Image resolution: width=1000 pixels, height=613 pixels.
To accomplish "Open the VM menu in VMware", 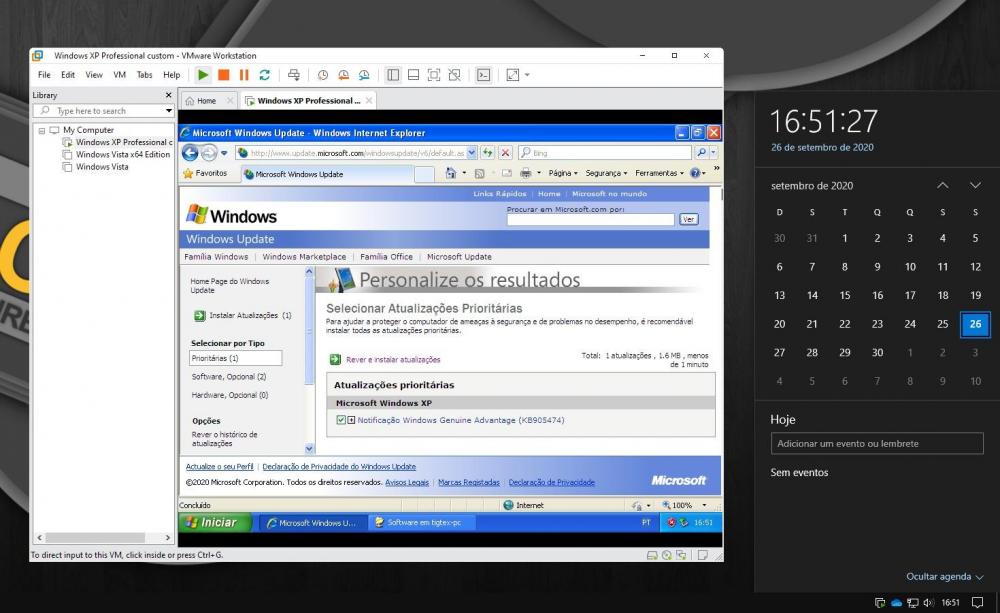I will [x=119, y=75].
